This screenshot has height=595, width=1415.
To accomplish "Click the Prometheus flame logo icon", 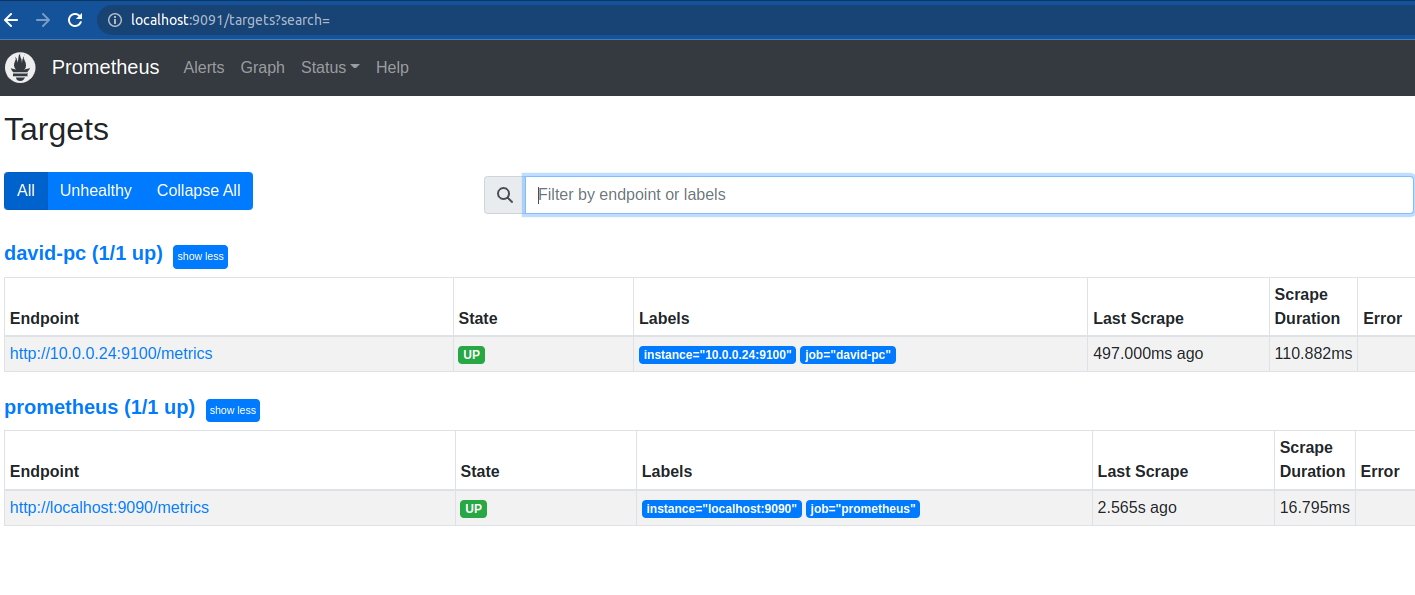I will click(20, 68).
